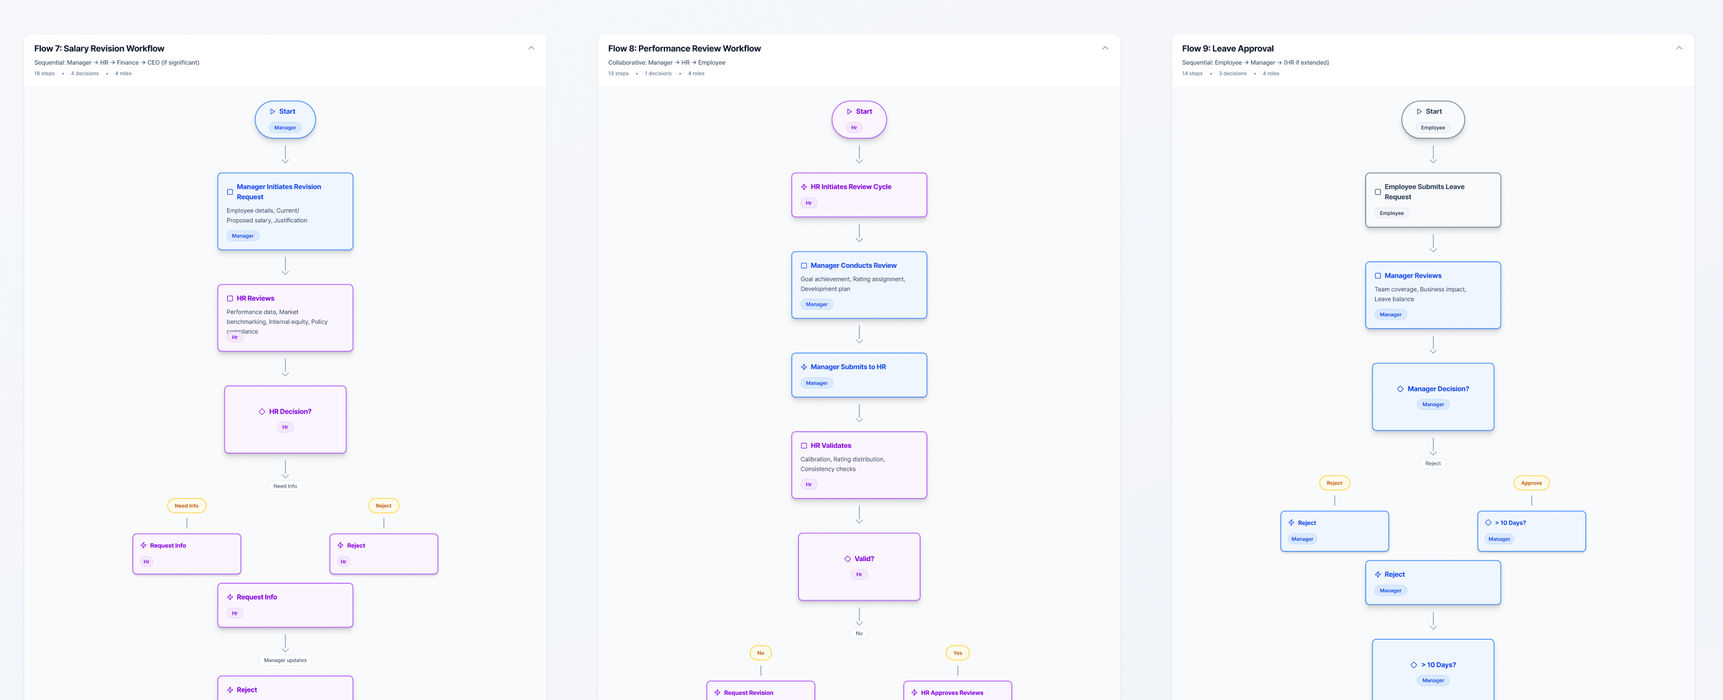Click the play icon in Flow 7's Start node
This screenshot has height=700, width=1723.
coord(272,112)
